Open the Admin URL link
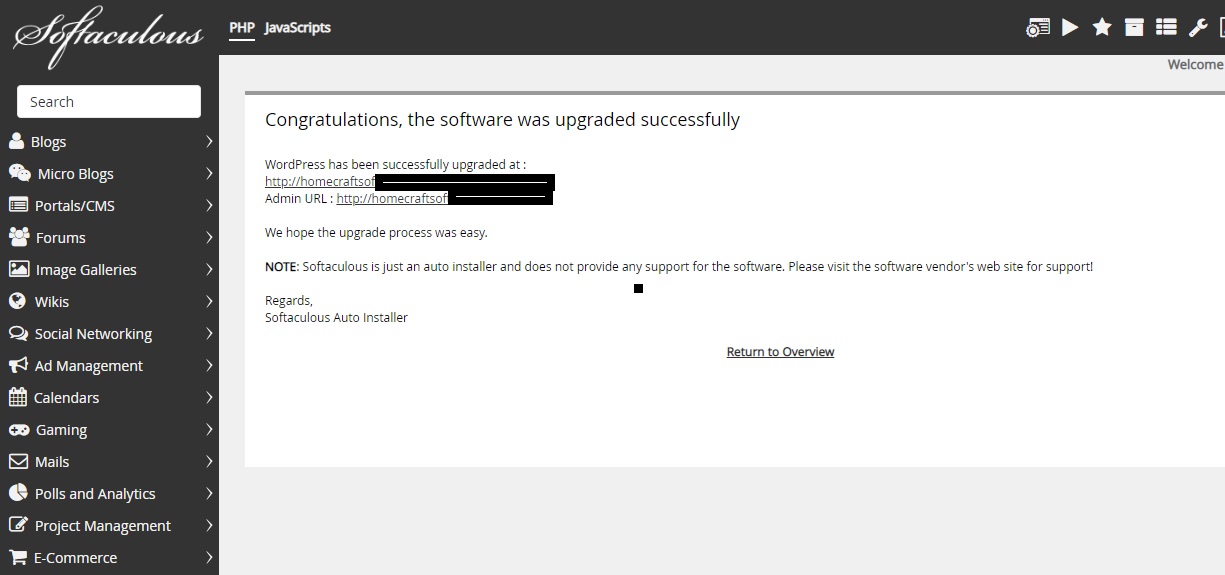The width and height of the screenshot is (1225, 575). [x=391, y=198]
